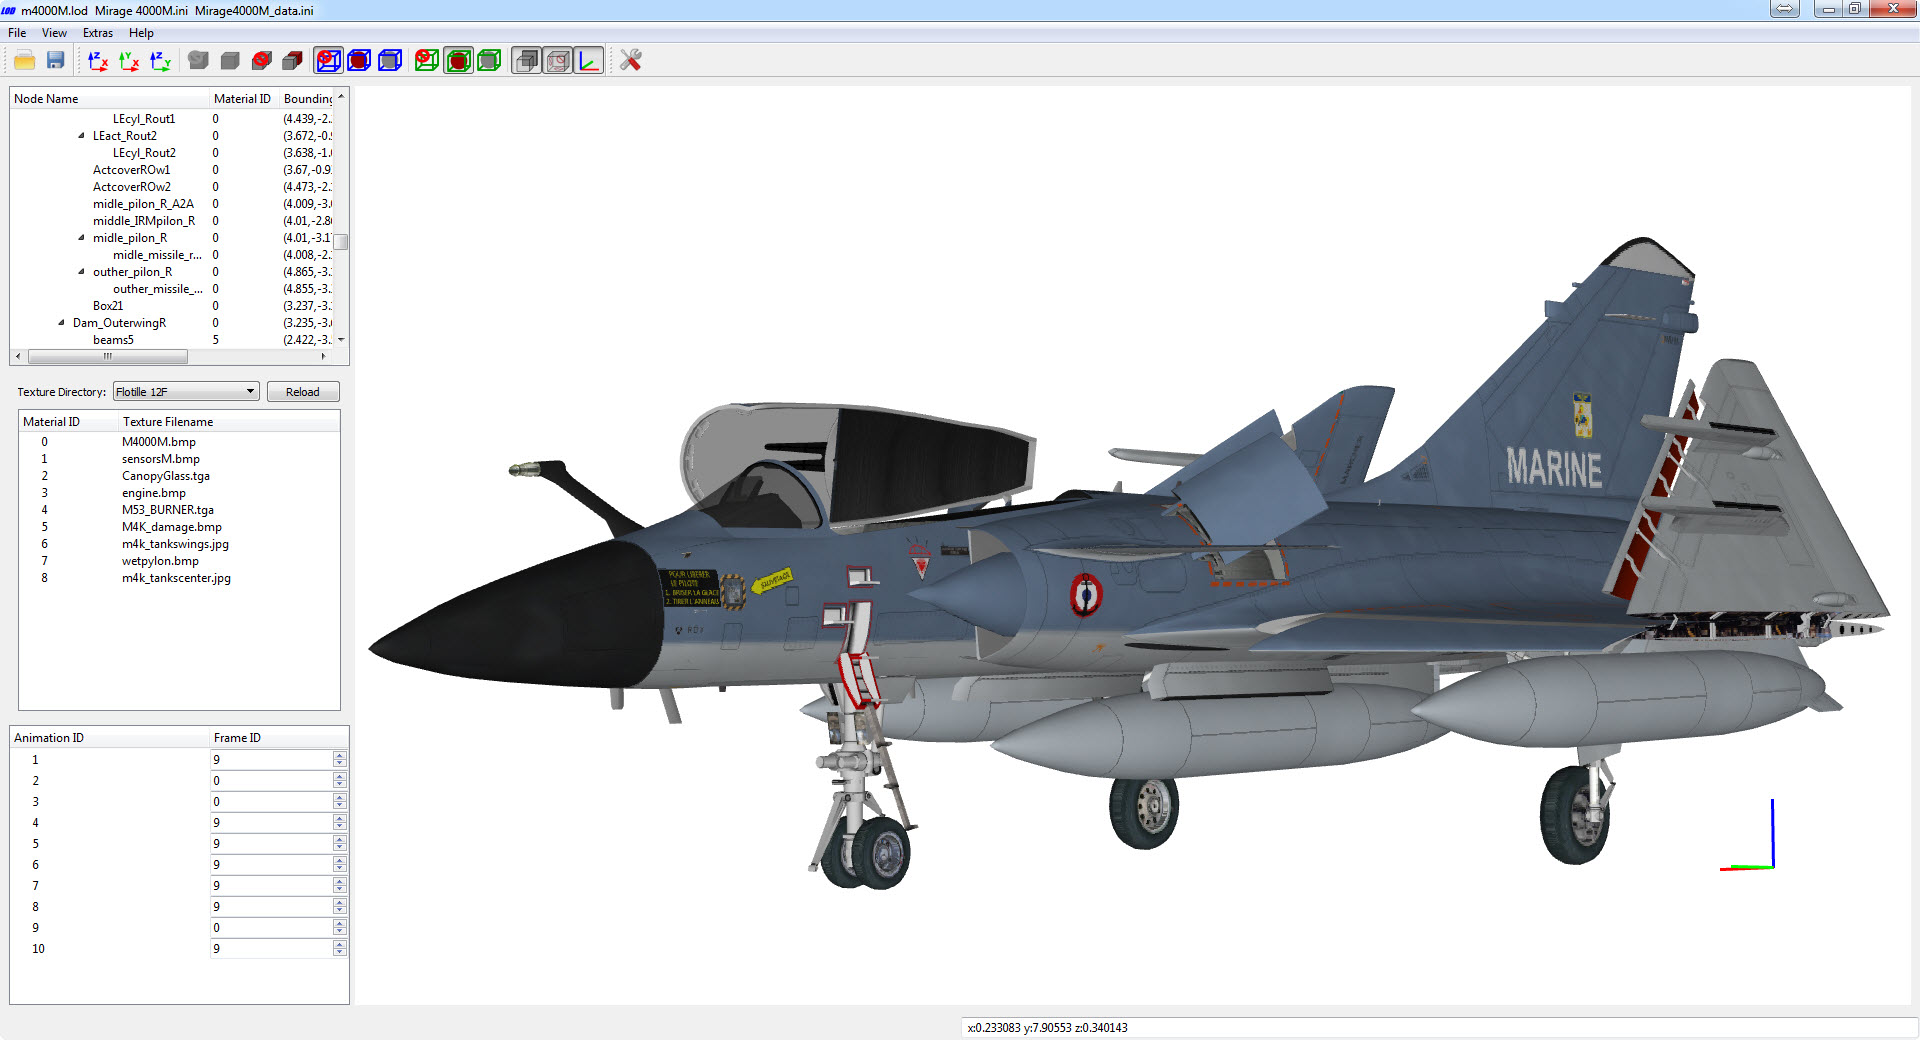Screen dimensions: 1920x1040
Task: Toggle blue bounding box with prohibition sign
Action: [328, 61]
